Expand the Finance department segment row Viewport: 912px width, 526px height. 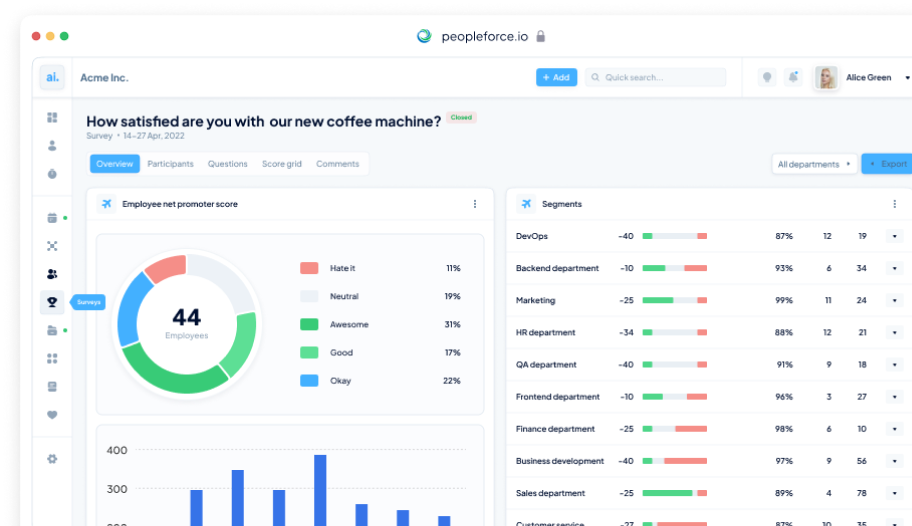[x=895, y=429]
